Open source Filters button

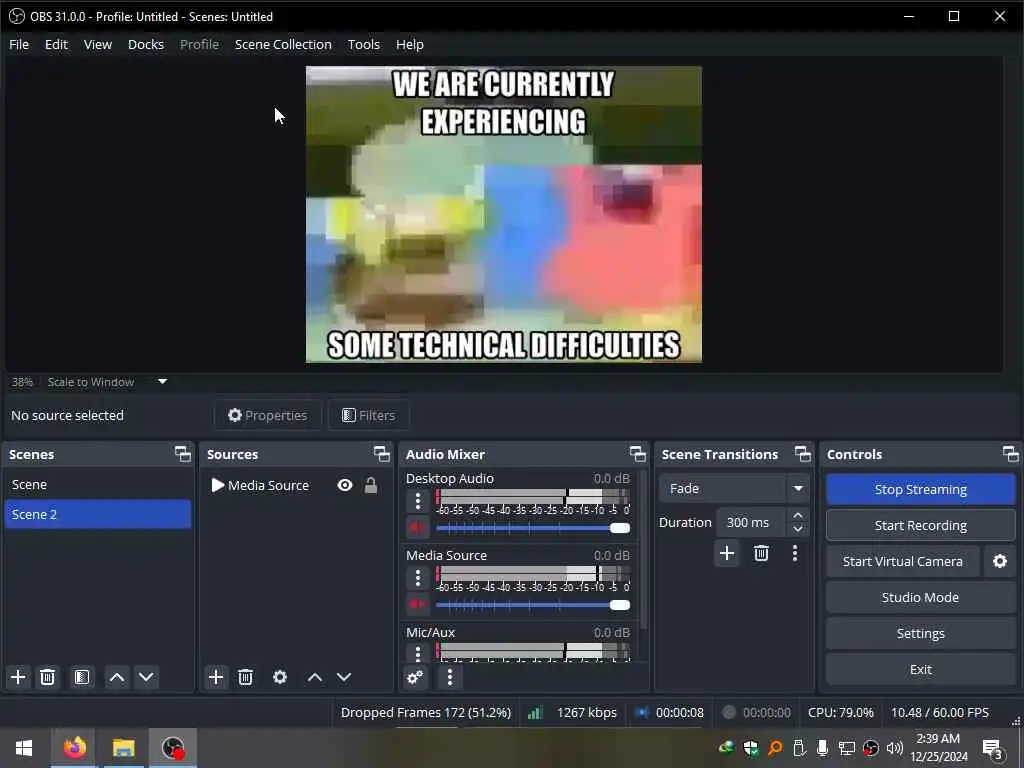(369, 415)
